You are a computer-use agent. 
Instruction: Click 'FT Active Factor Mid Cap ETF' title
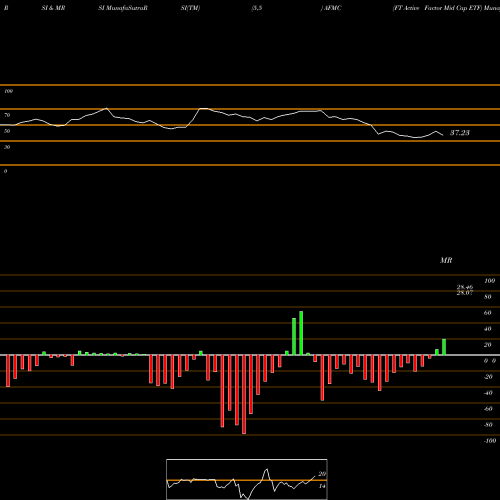coord(438,8)
